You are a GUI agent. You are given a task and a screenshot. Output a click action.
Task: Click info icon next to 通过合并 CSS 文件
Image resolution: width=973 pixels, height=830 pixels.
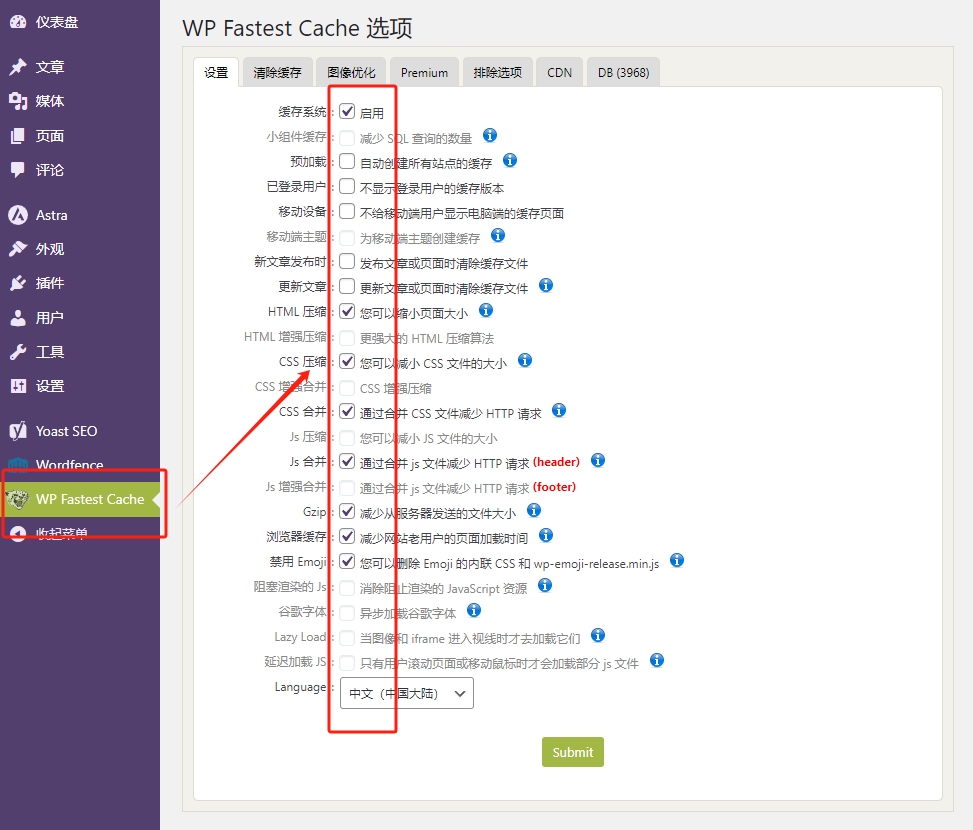pyautogui.click(x=558, y=410)
